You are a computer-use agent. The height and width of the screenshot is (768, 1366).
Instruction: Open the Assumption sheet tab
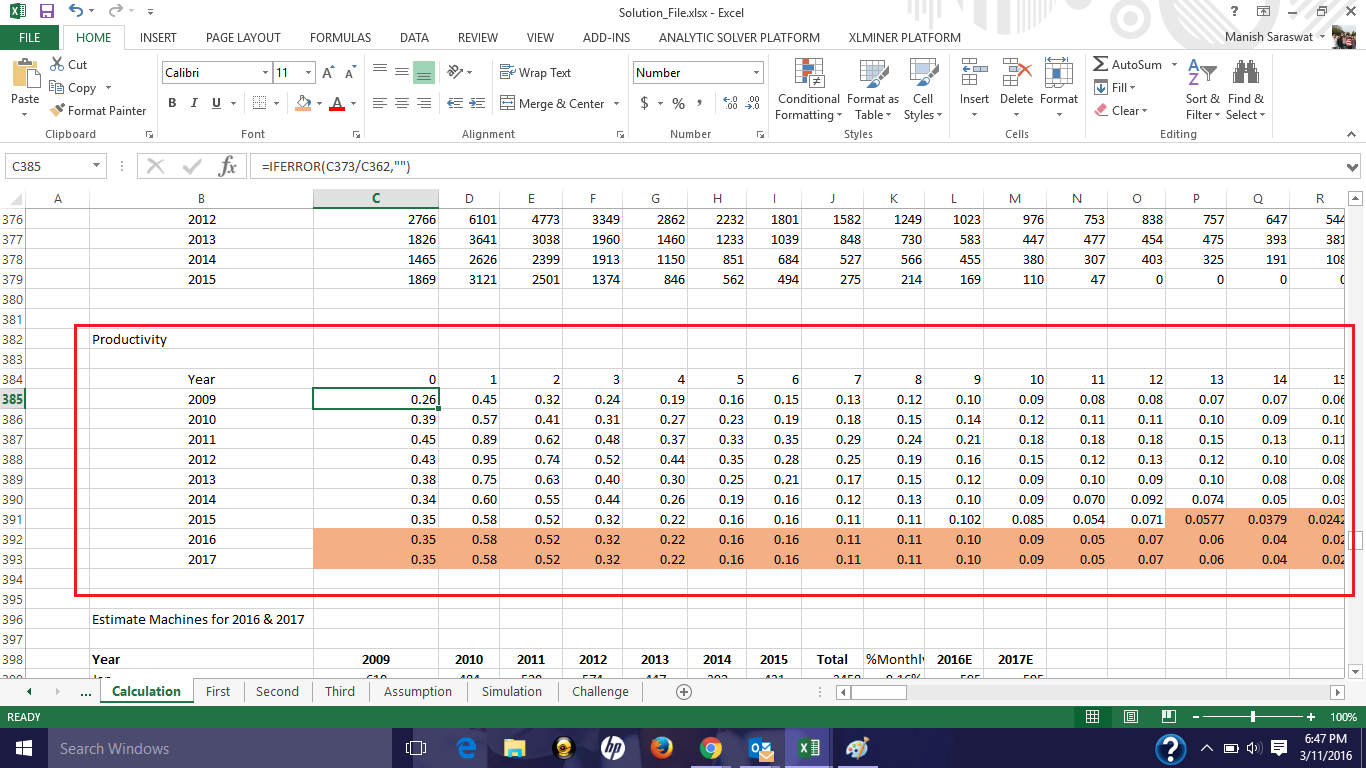click(418, 691)
